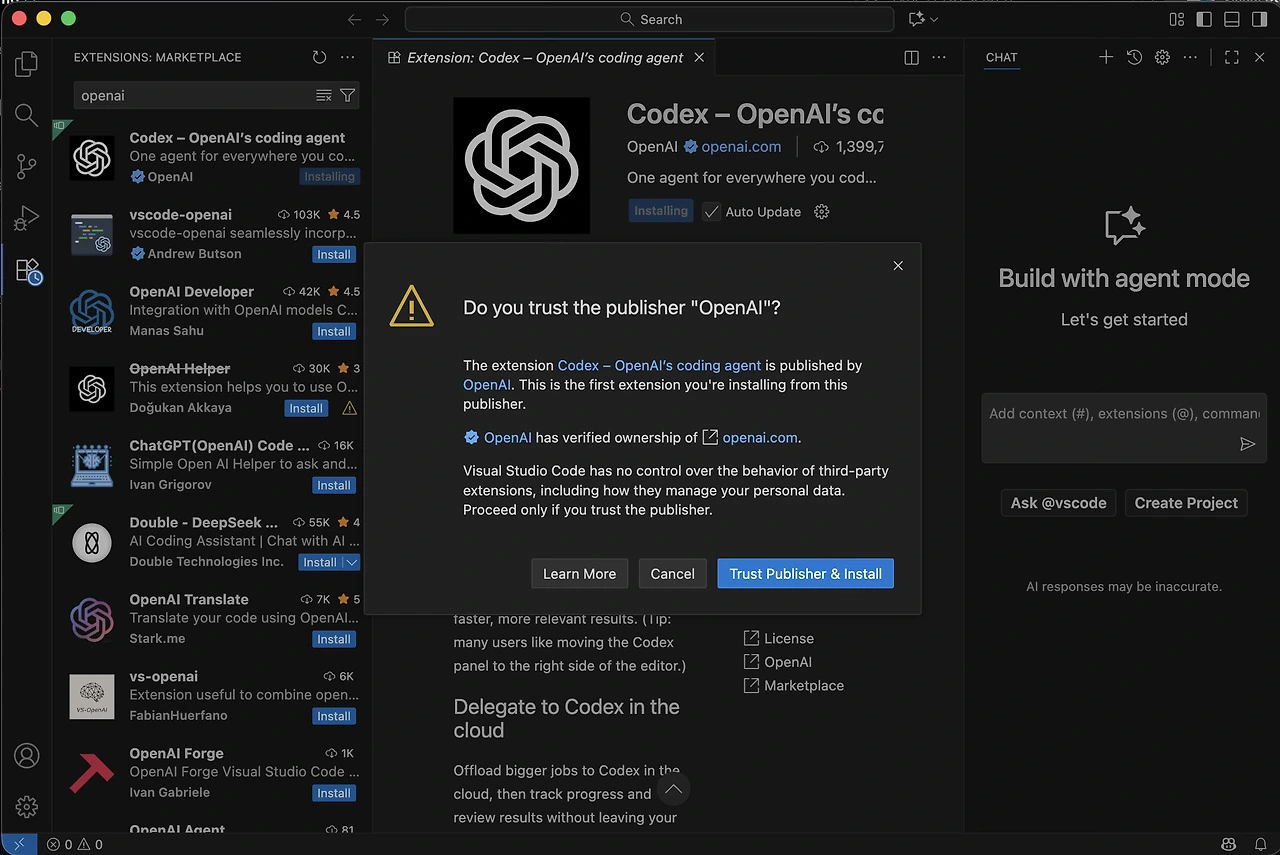Open chat settings gear
This screenshot has width=1280, height=855.
[1162, 58]
